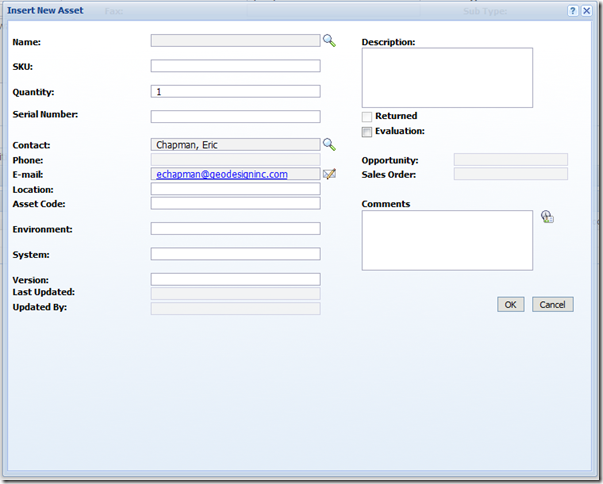Click the Name lookup magnifier icon
The width and height of the screenshot is (603, 484).
pos(329,41)
